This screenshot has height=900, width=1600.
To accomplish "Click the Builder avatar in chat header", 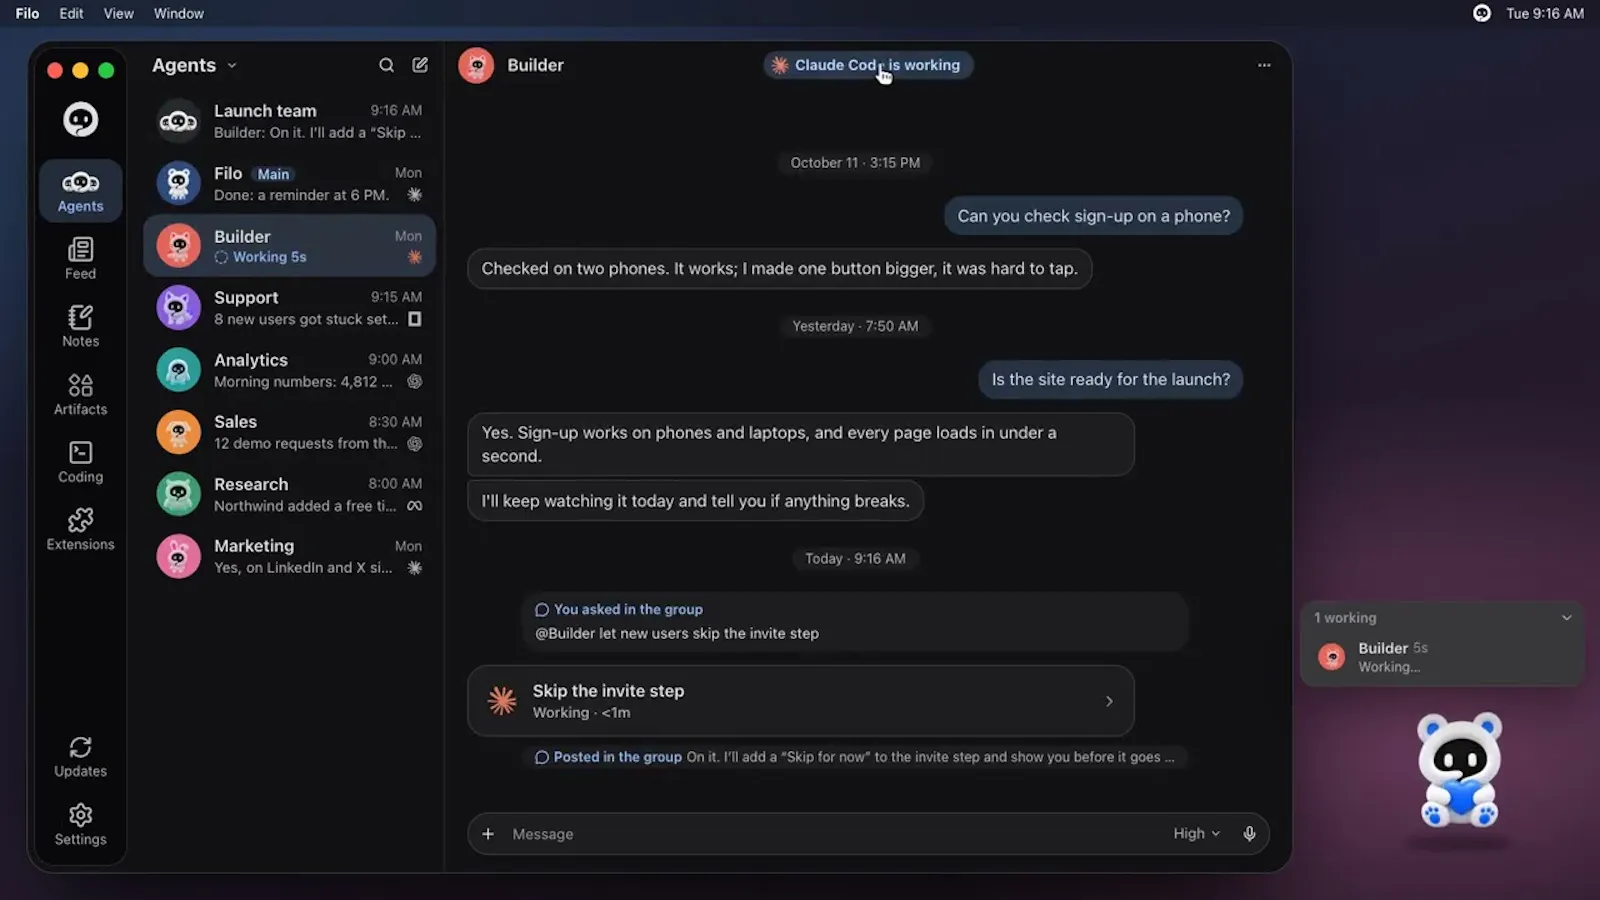I will pos(476,65).
